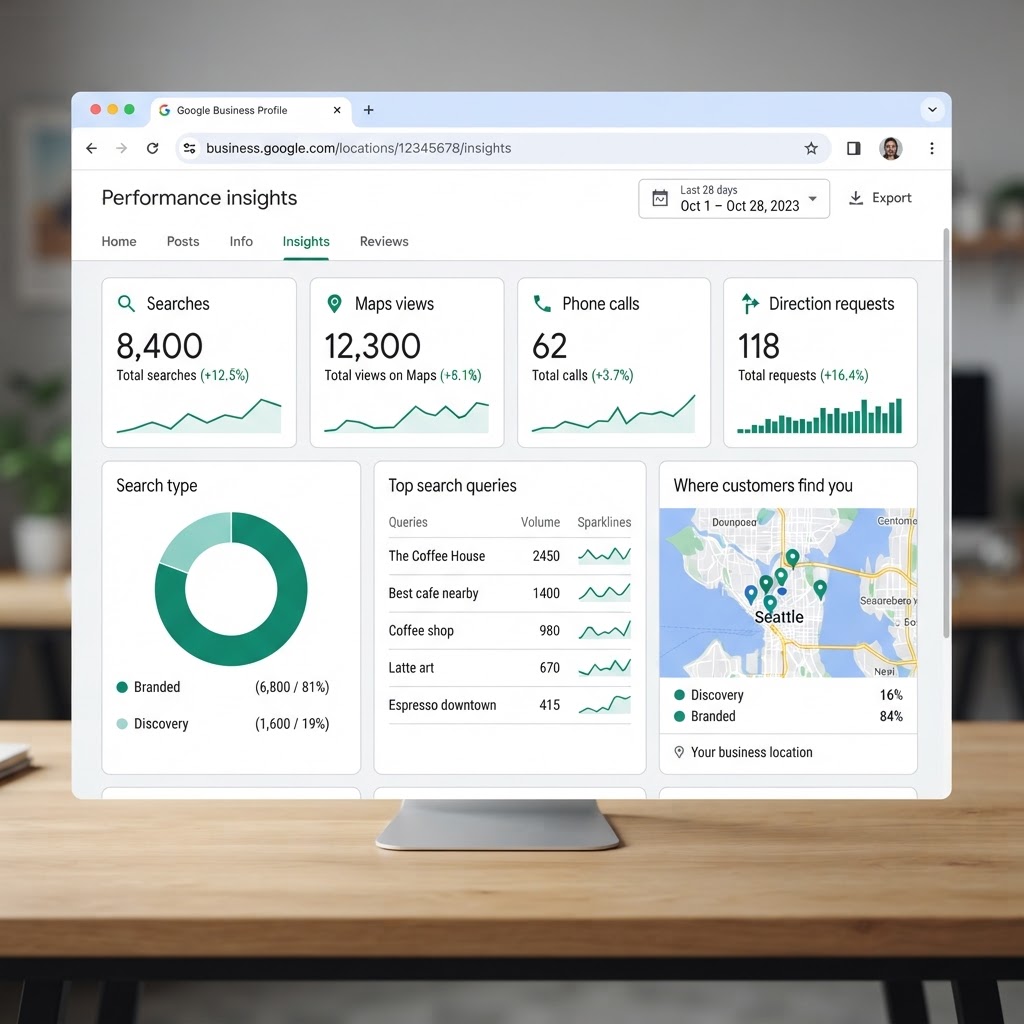Click the Direction requests bar chart
1024x1024 pixels.
(820, 416)
